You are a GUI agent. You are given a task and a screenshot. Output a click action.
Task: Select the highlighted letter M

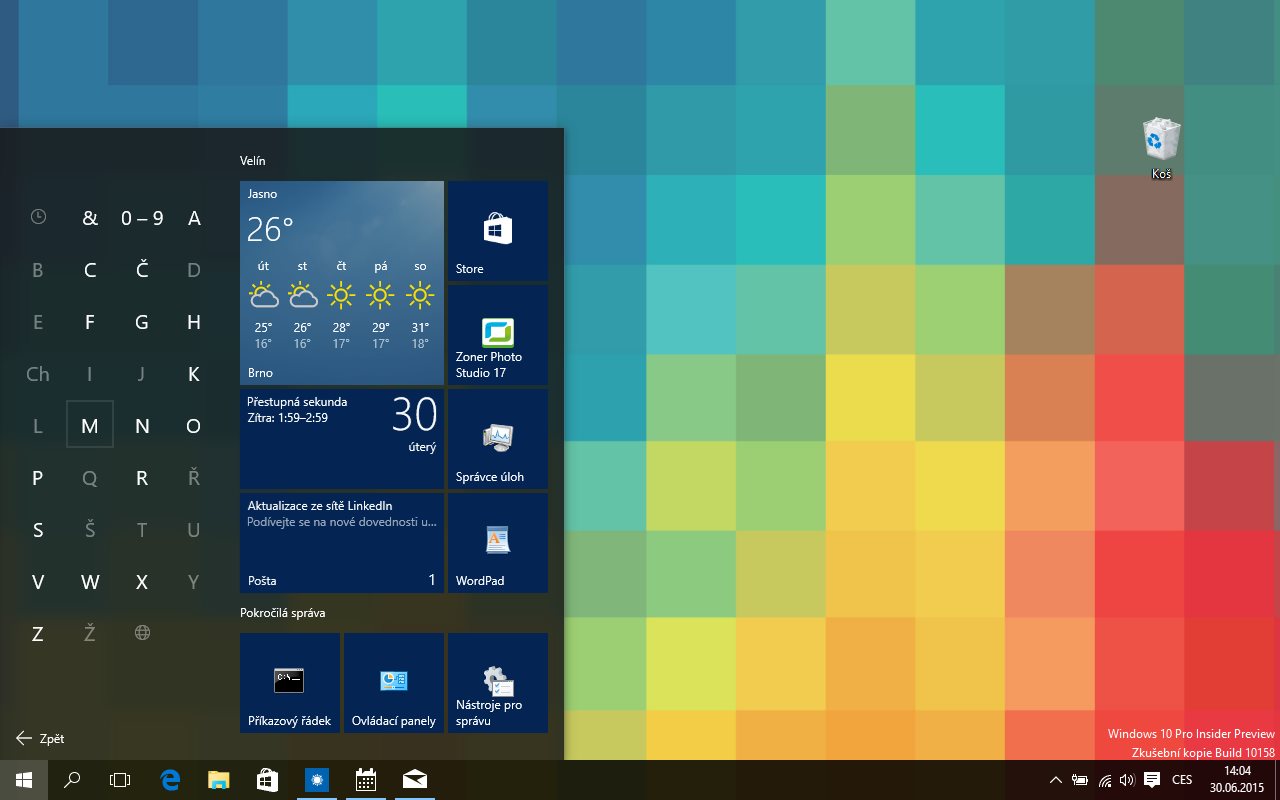(90, 425)
